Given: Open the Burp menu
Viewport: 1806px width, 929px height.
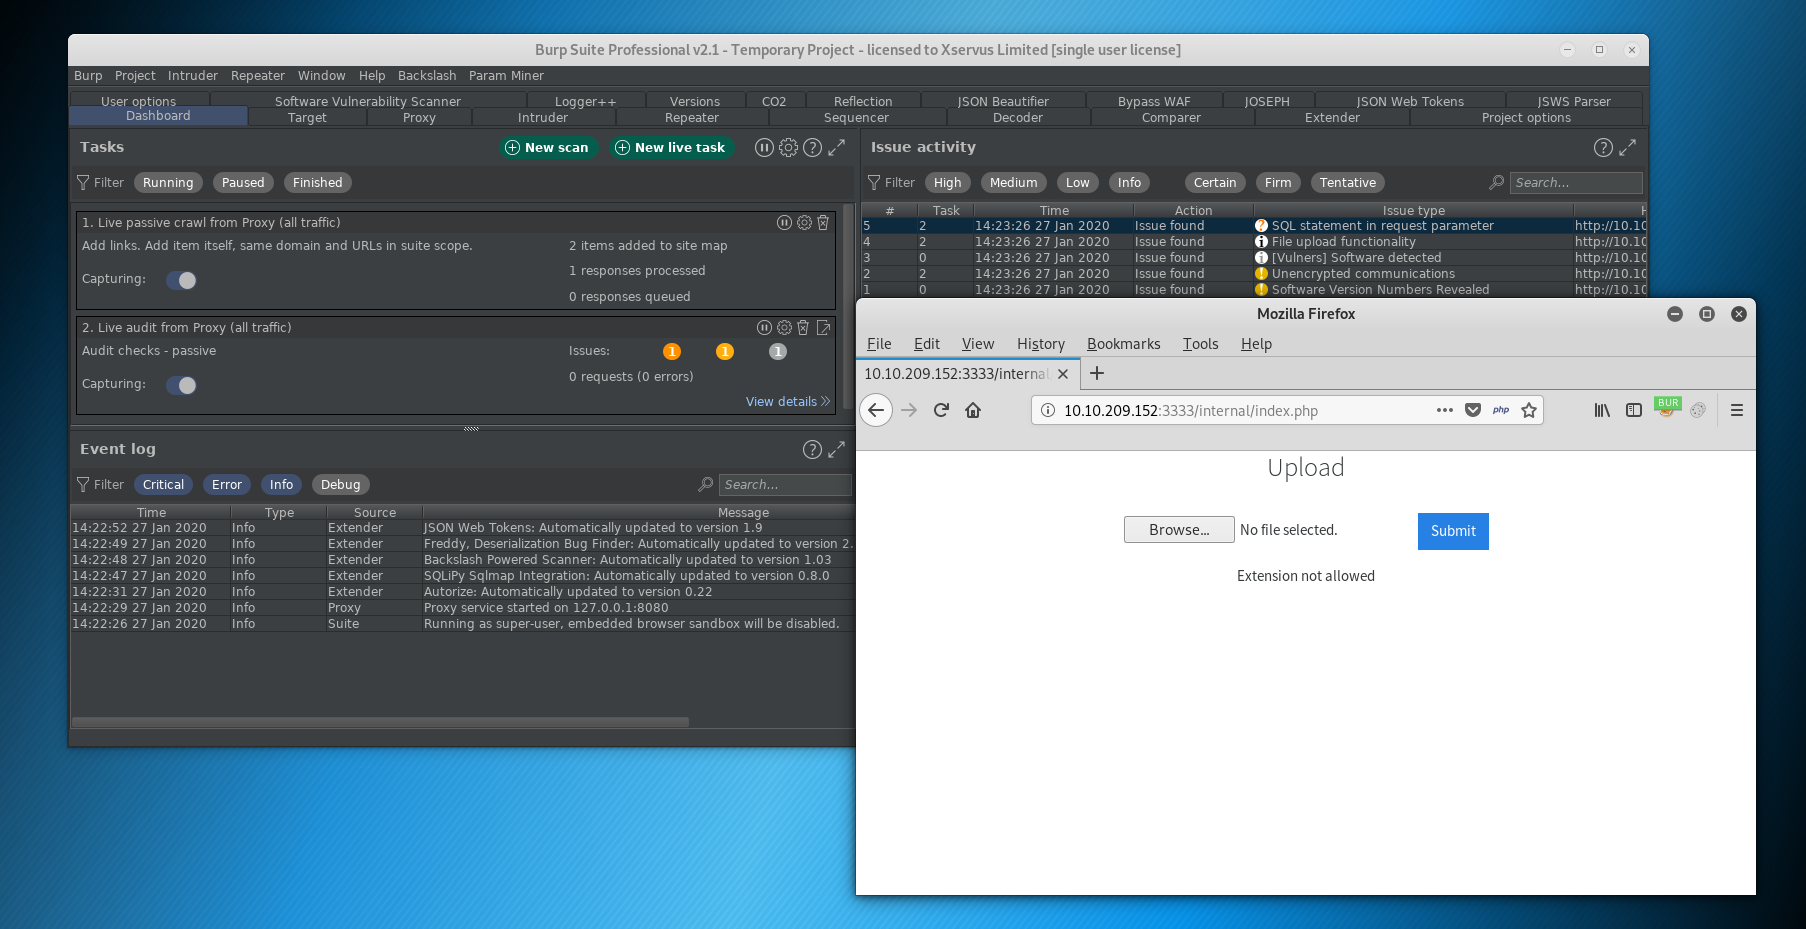Looking at the screenshot, I should 88,76.
